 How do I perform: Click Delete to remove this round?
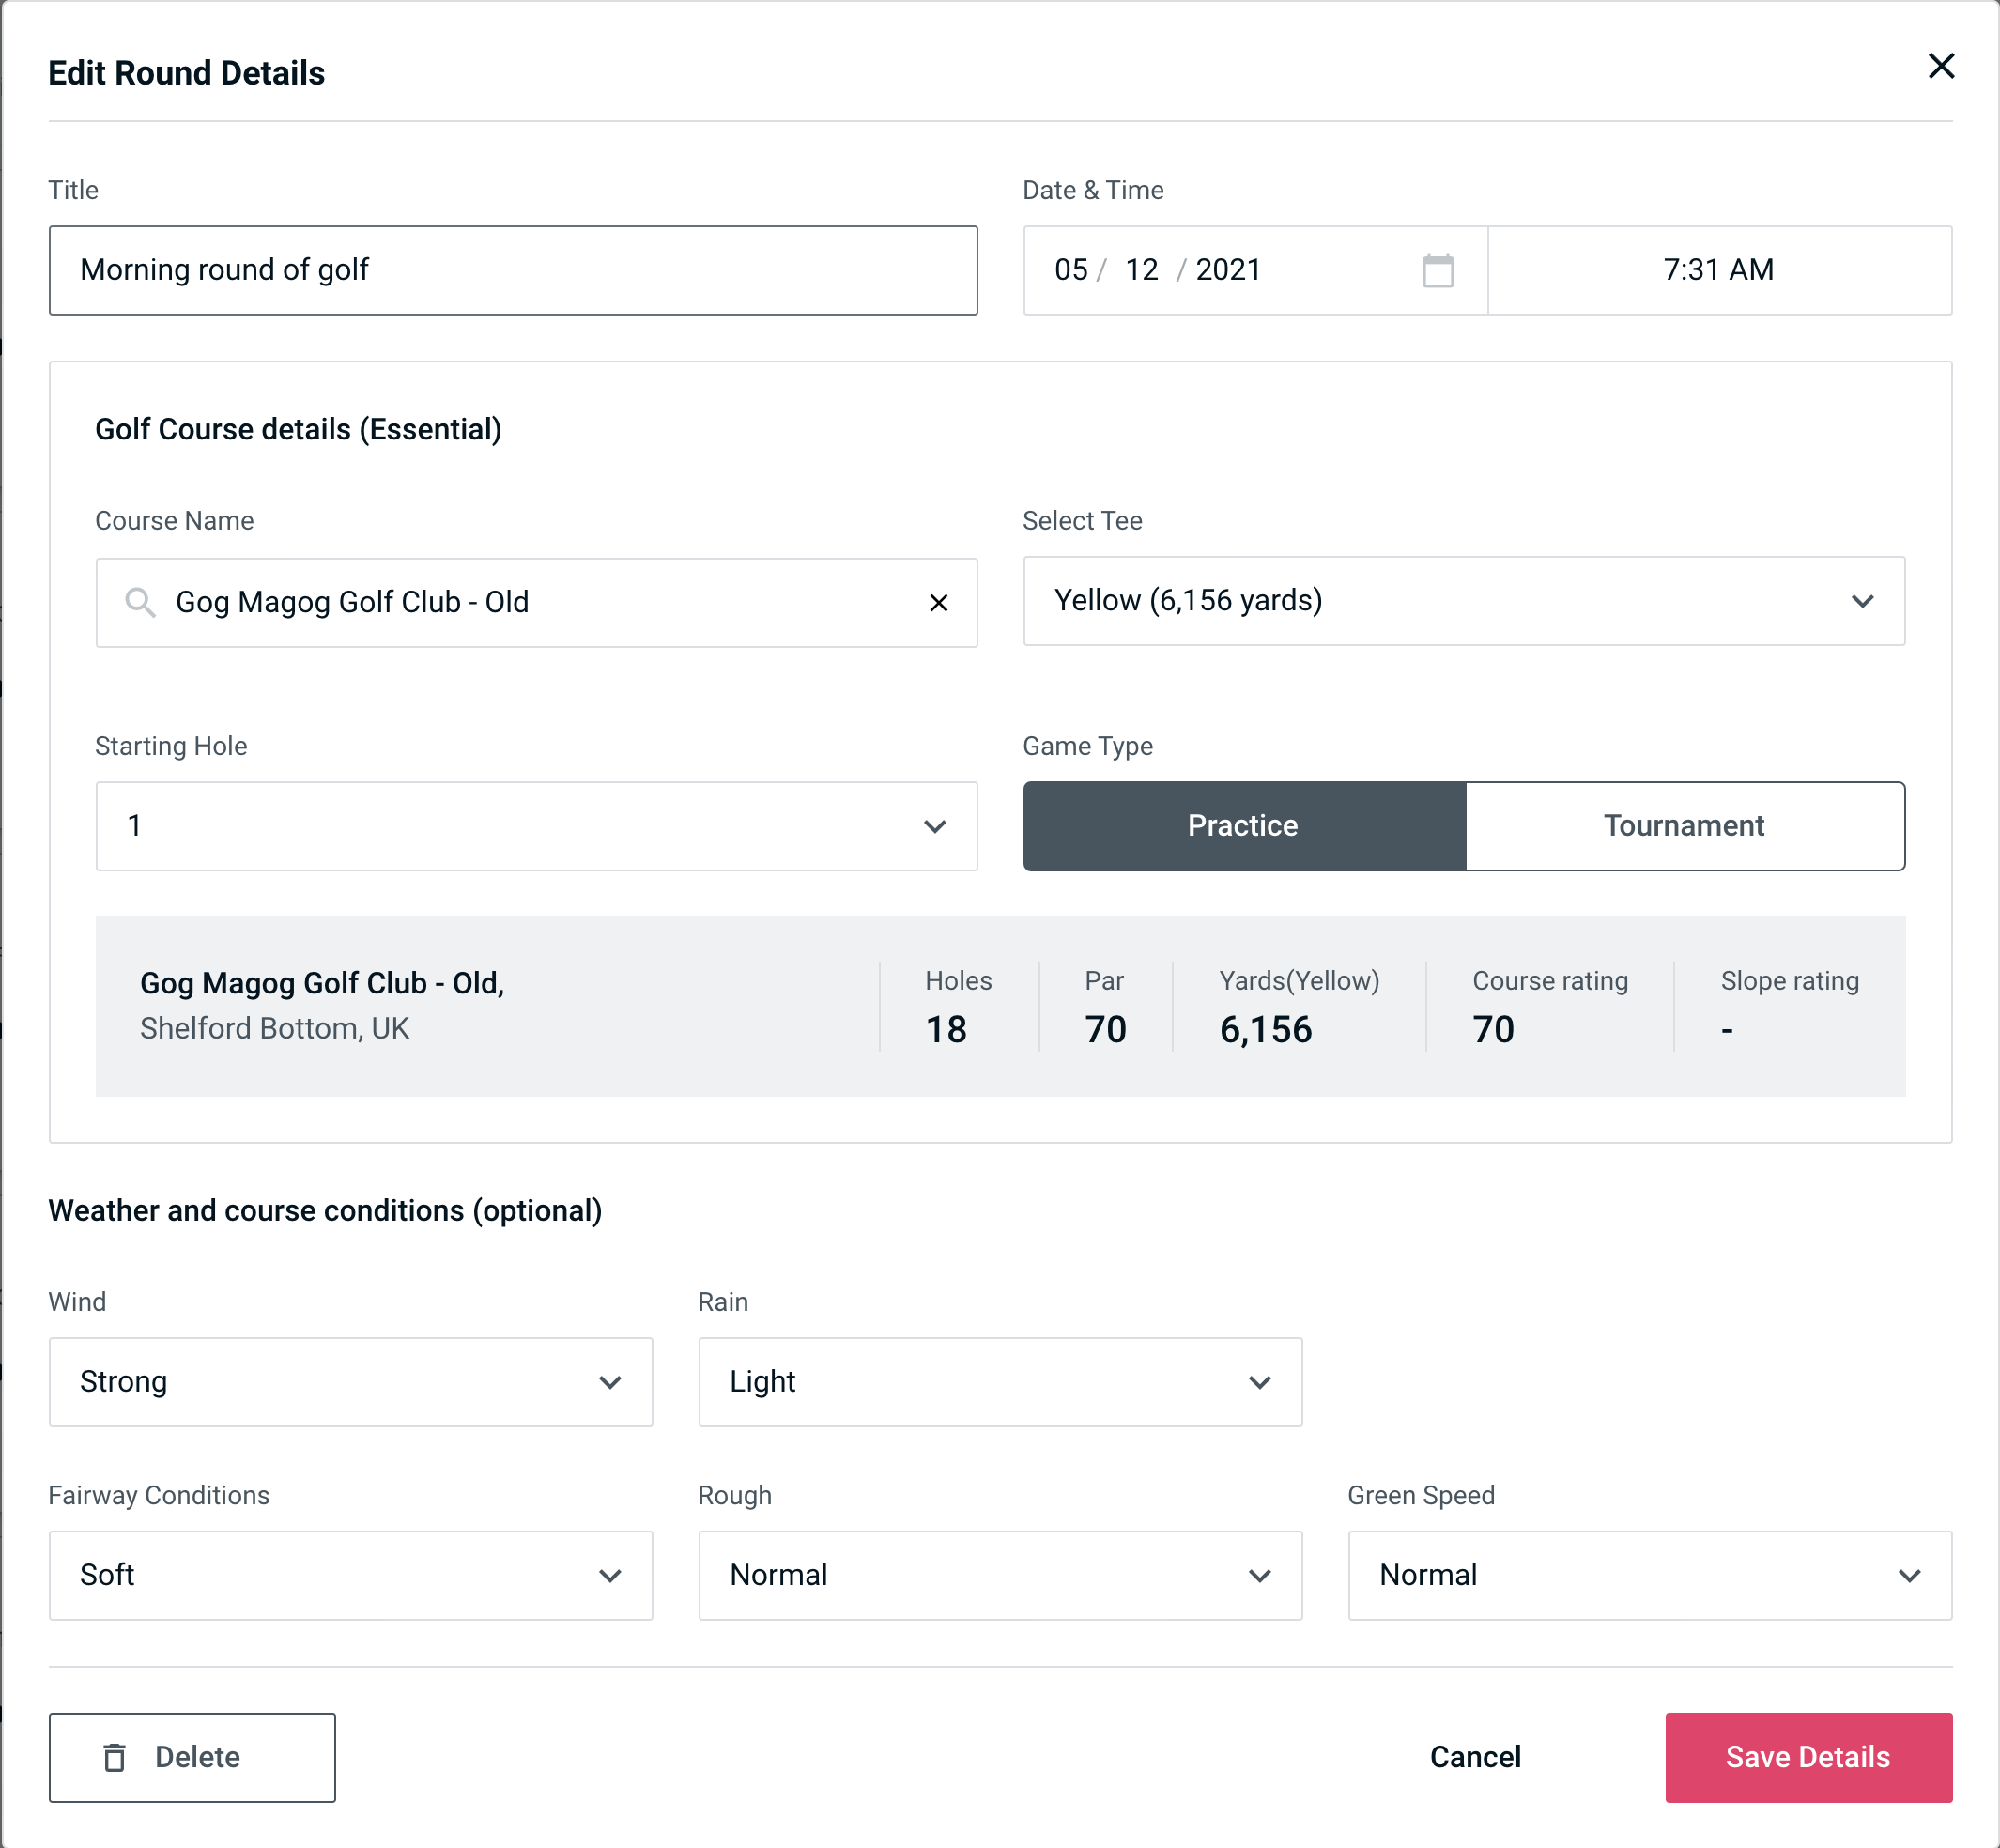(x=192, y=1756)
